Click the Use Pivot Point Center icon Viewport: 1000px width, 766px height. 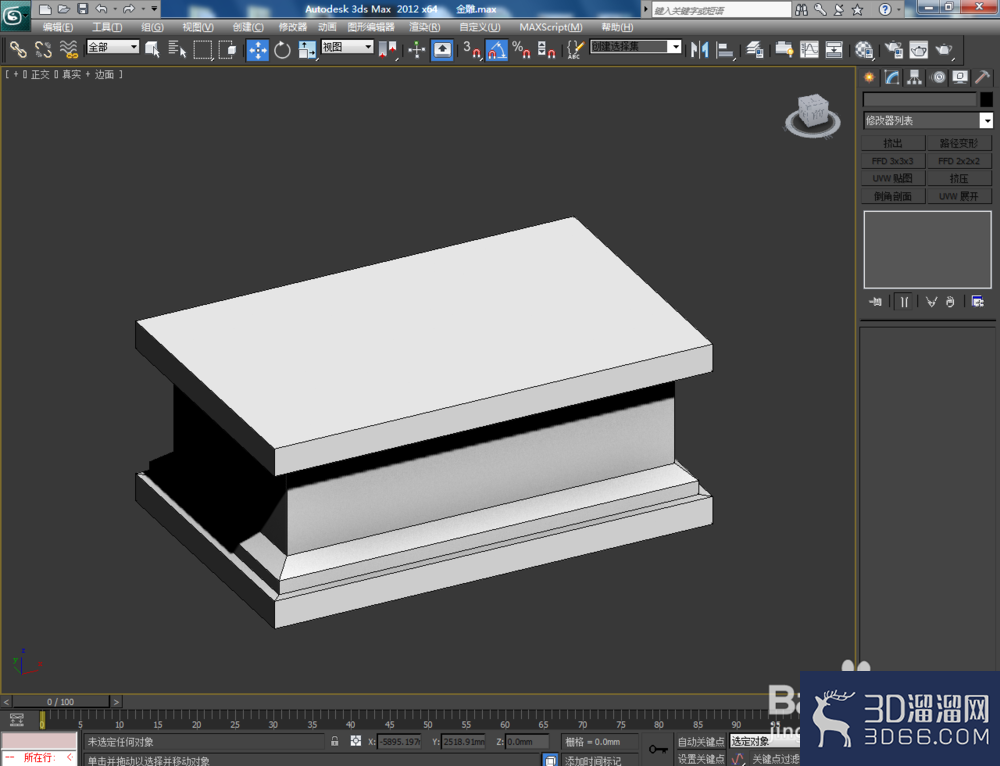(x=387, y=50)
